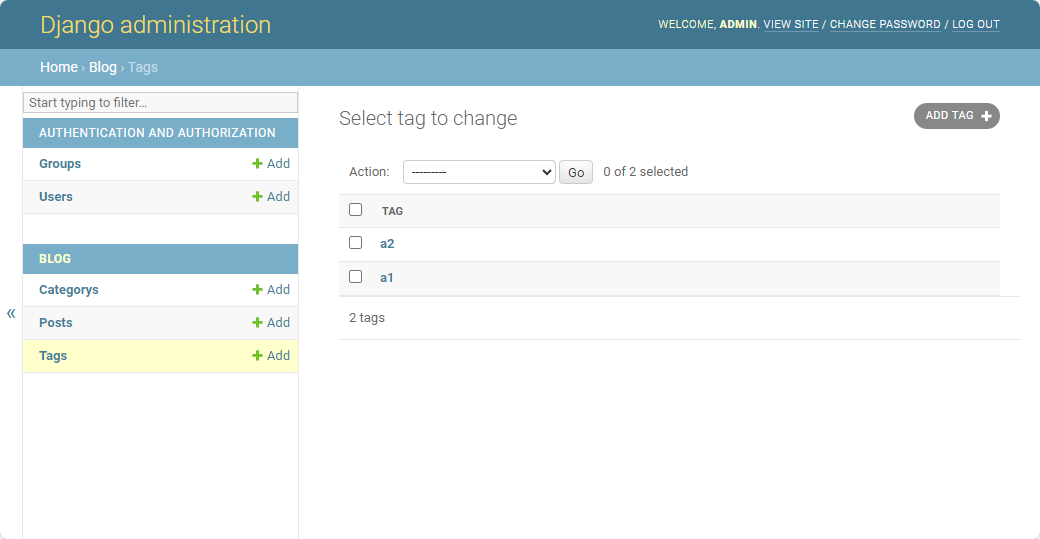Click the Tags breadcrumb text
The image size is (1040, 539).
[x=143, y=67]
